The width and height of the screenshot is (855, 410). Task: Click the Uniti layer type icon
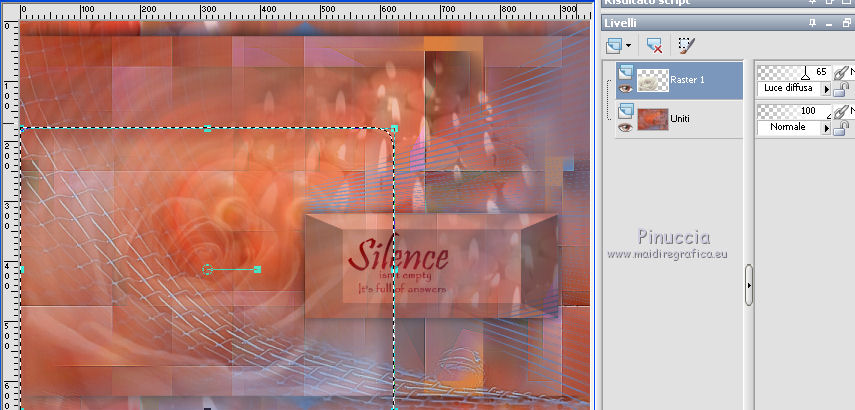[x=625, y=112]
